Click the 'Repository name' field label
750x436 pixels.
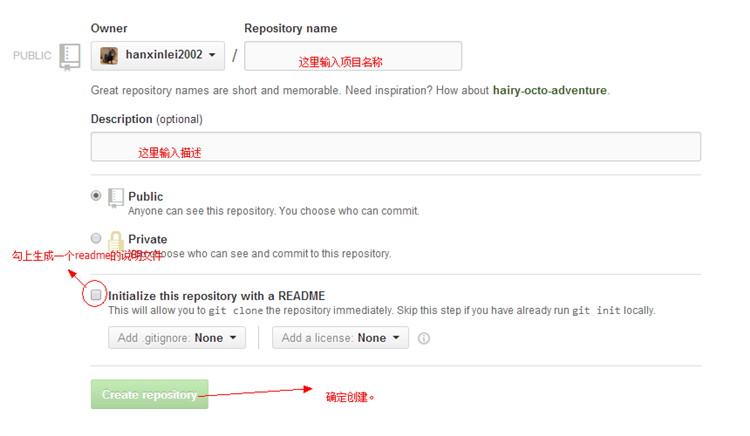click(291, 28)
